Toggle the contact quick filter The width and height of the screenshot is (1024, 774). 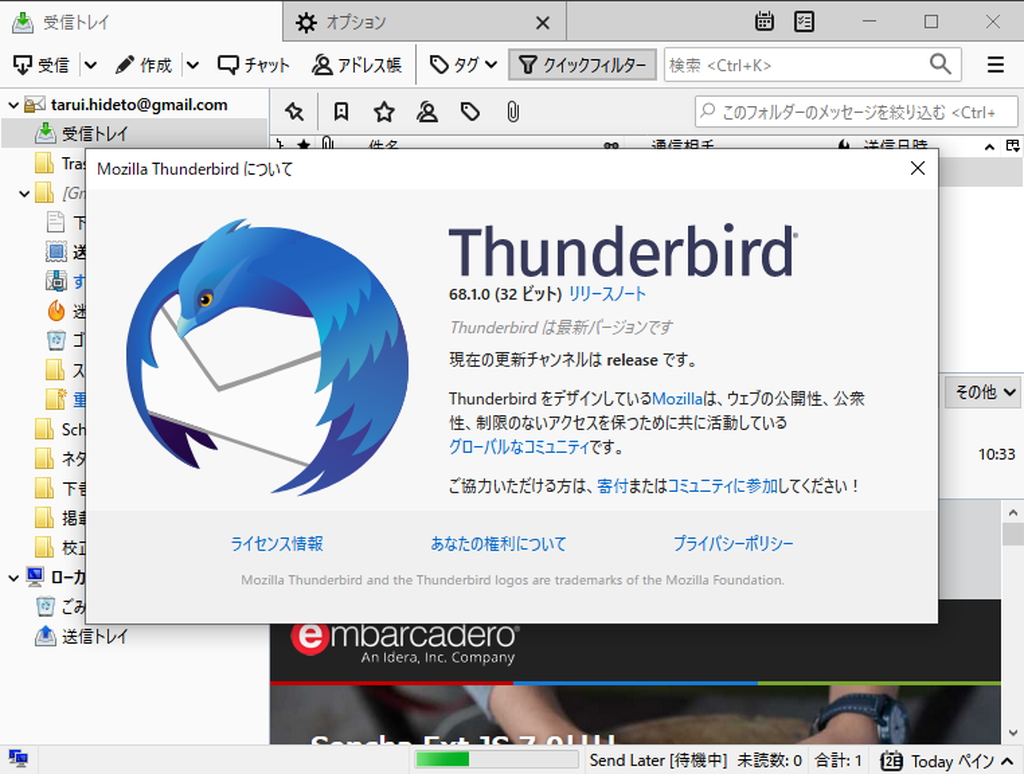[x=427, y=112]
